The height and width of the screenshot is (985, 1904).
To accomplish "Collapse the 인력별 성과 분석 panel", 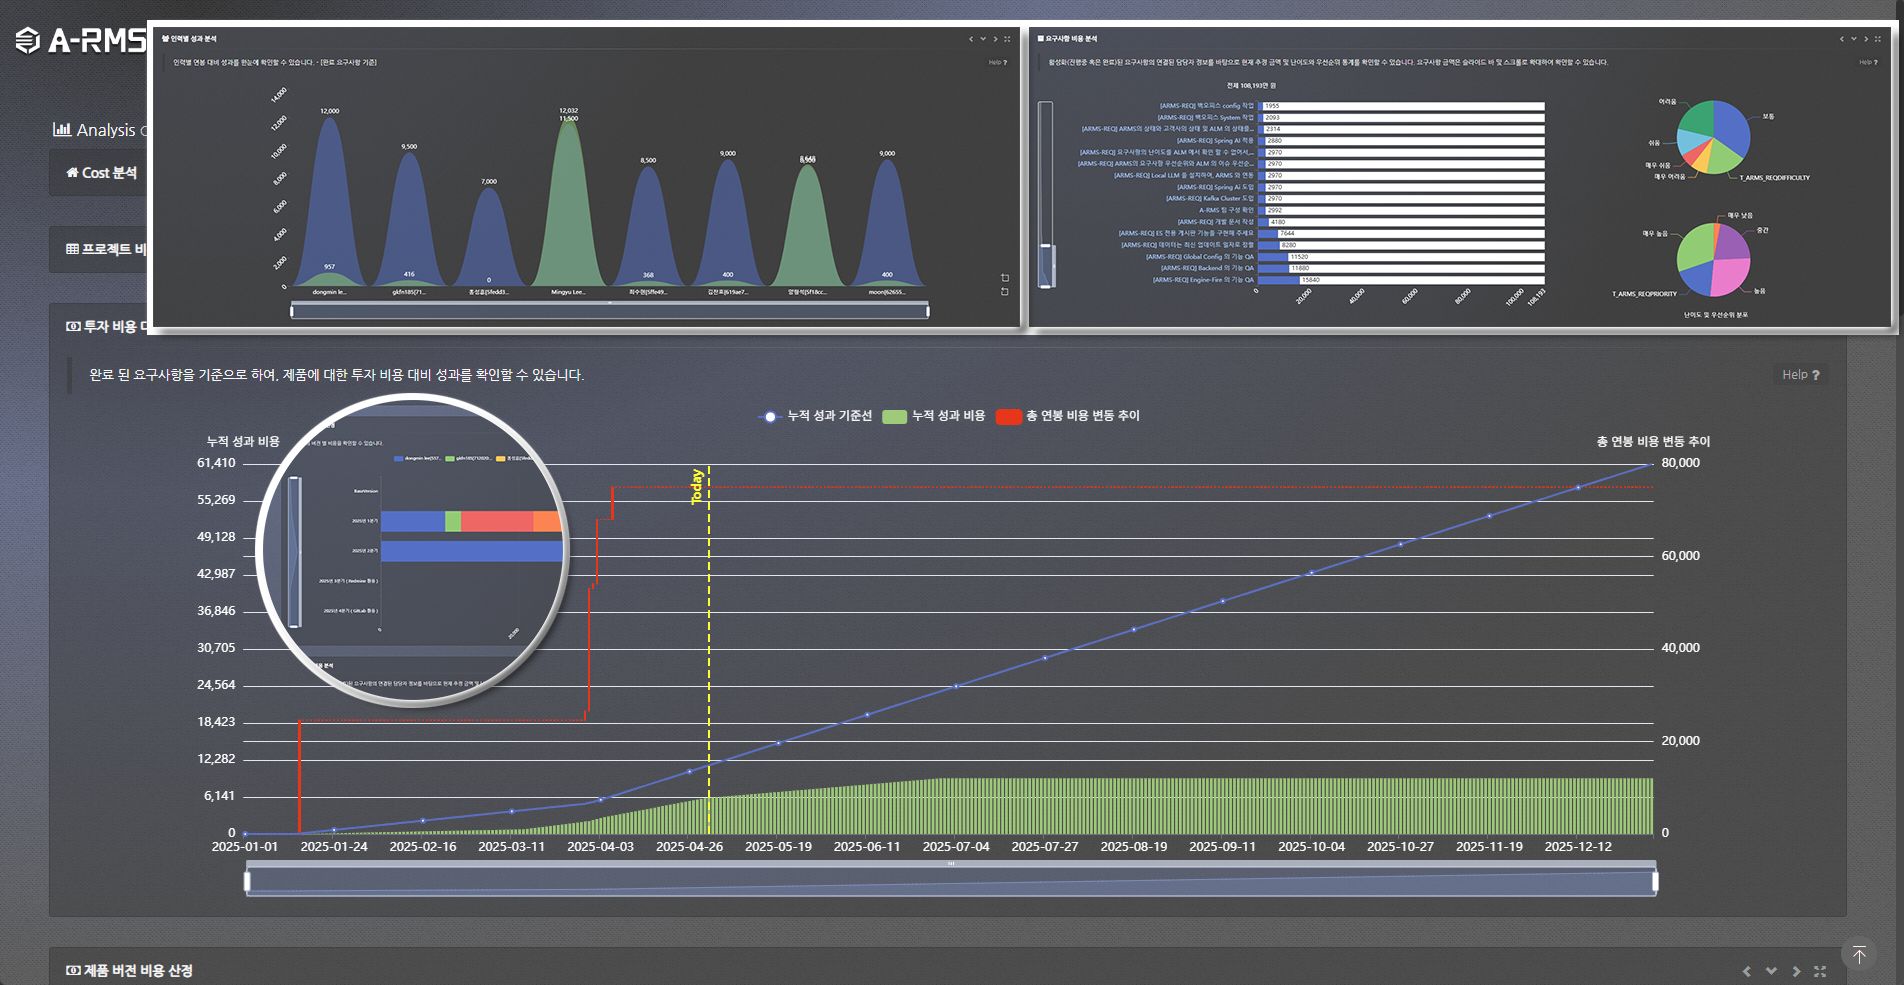I will pyautogui.click(x=983, y=39).
